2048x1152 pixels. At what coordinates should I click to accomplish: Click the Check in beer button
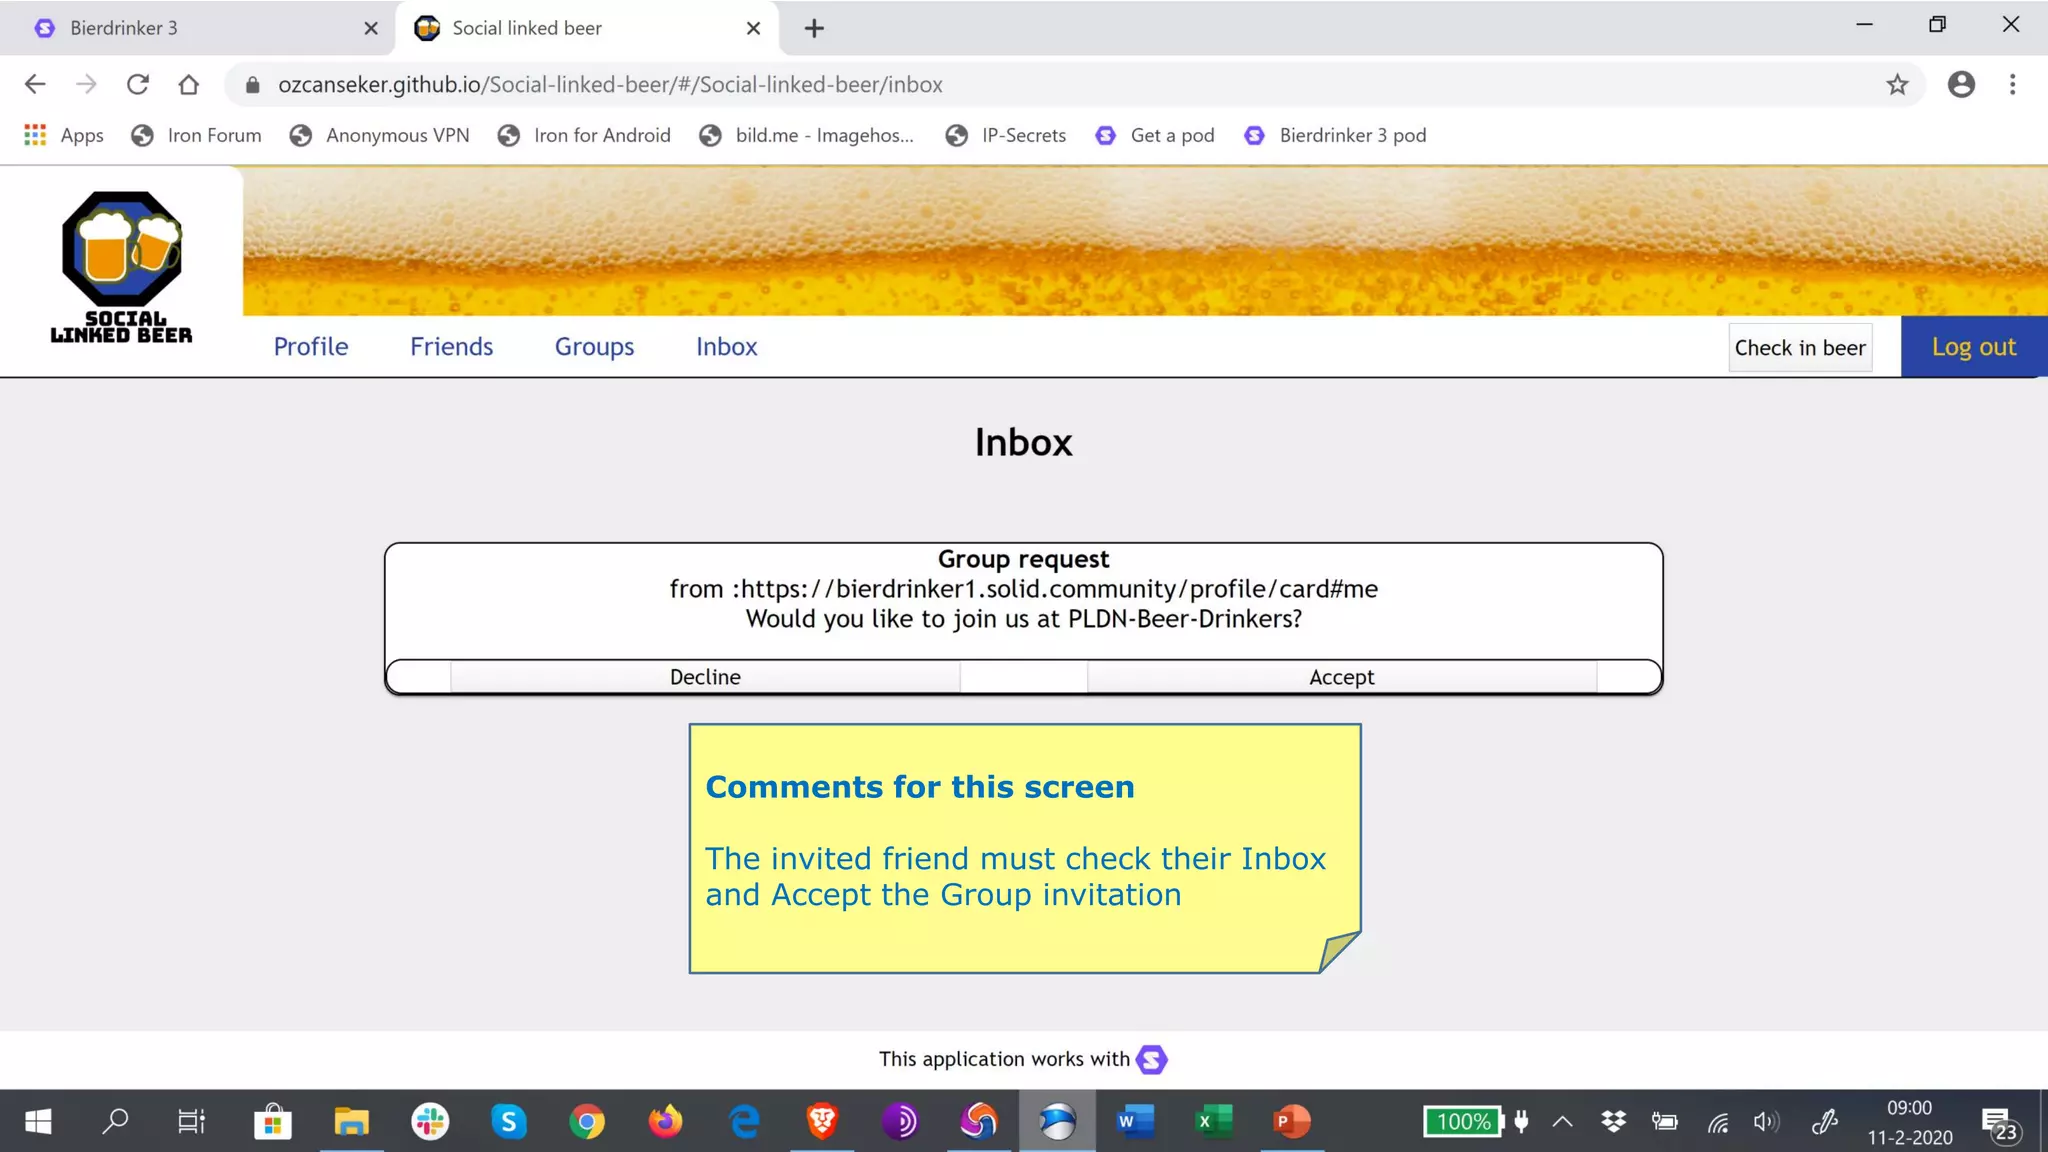[1800, 348]
